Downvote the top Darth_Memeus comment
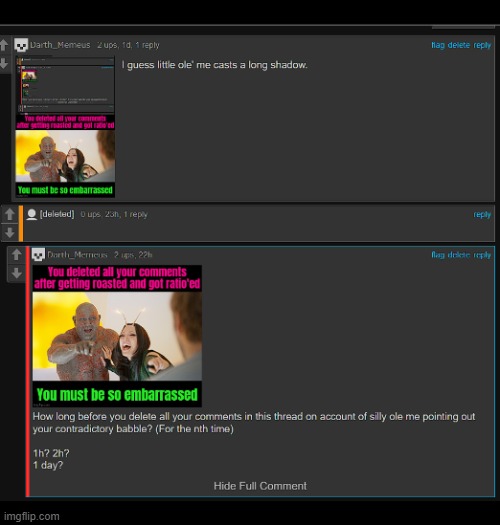Image resolution: width=500 pixels, height=525 pixels. (x=4, y=63)
